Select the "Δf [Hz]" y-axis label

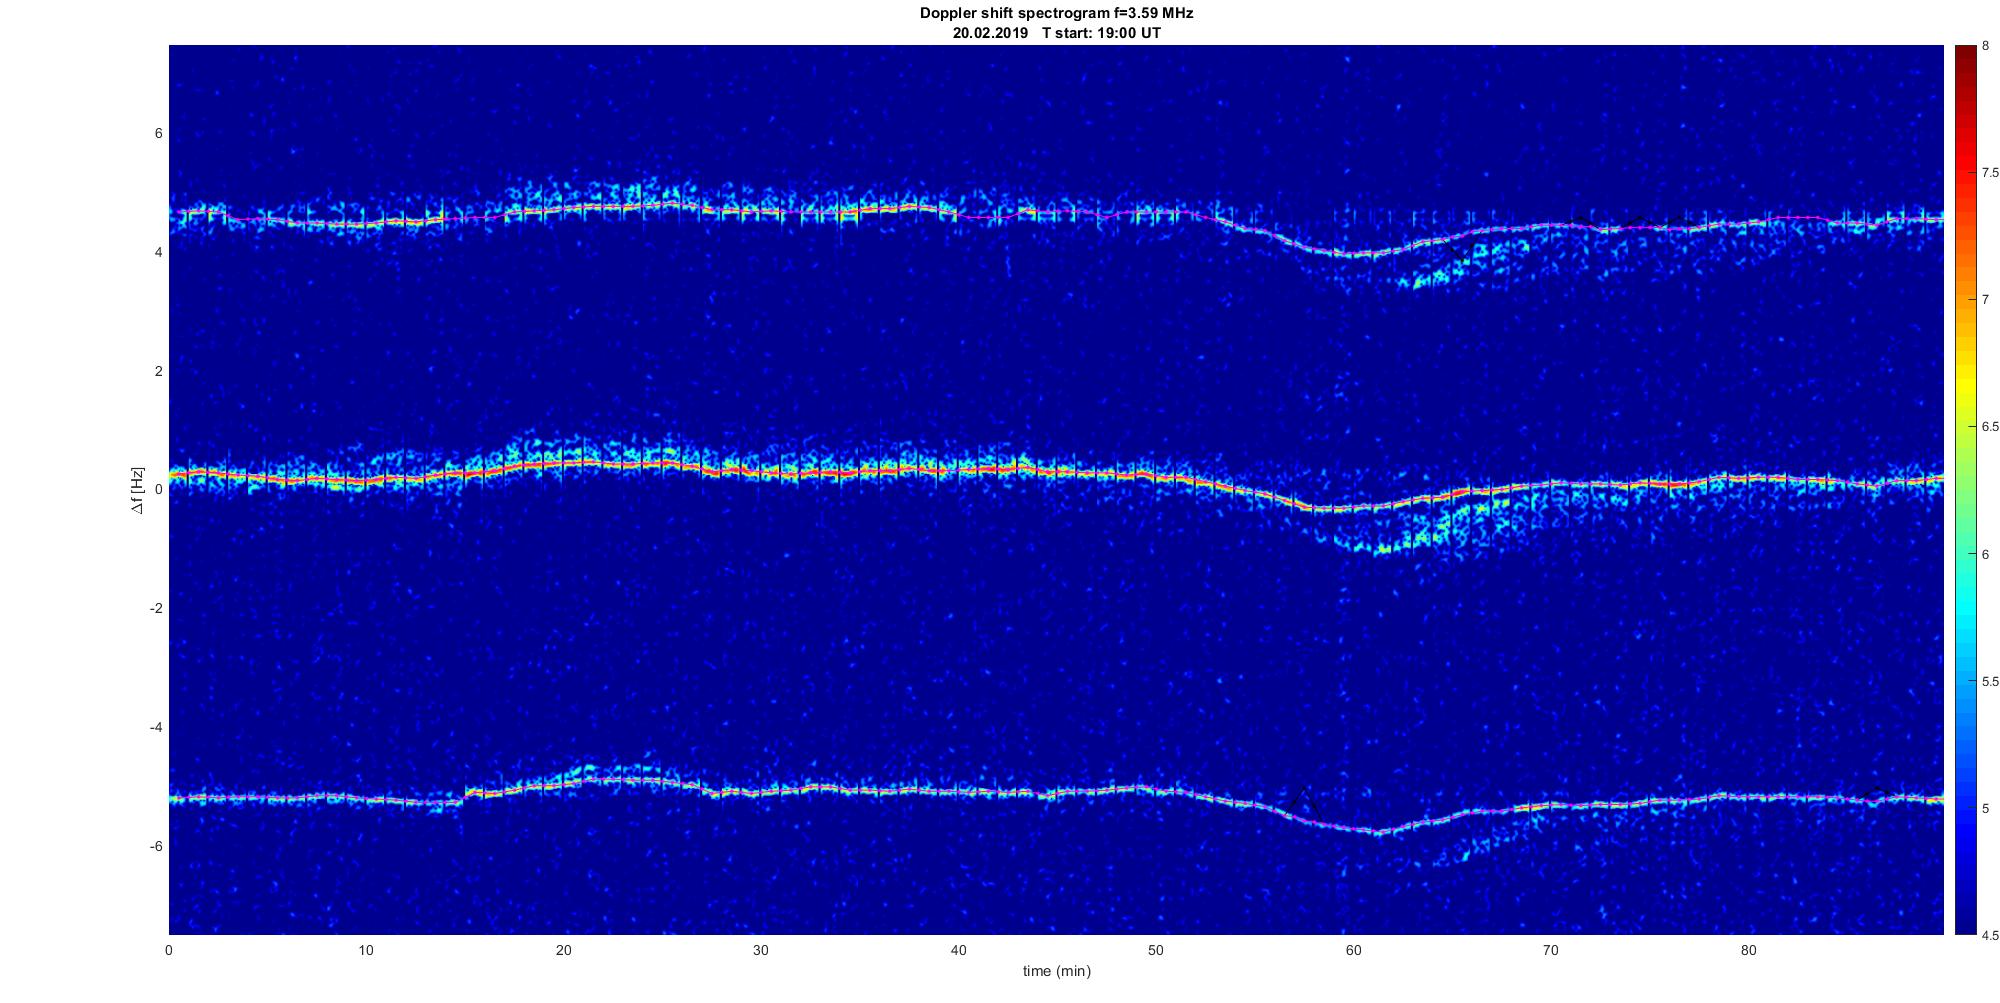137,490
